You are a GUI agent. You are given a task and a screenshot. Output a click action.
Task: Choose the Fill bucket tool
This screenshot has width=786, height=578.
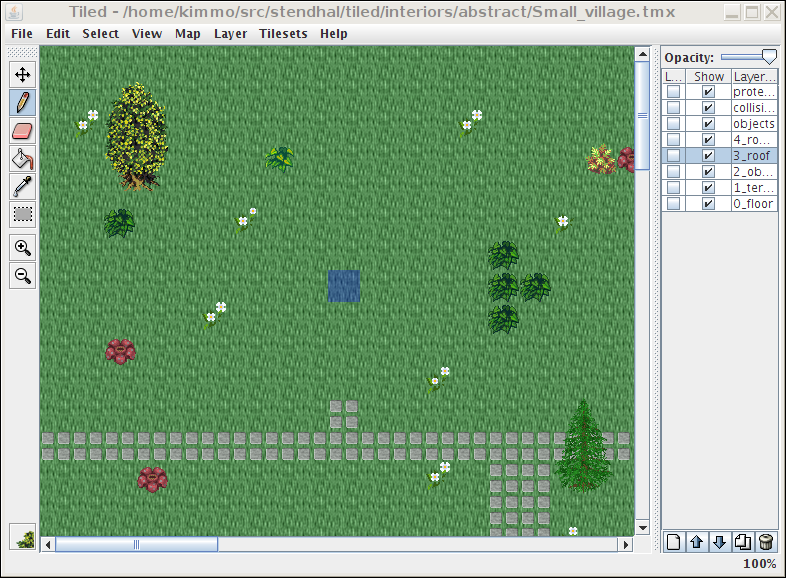coord(22,158)
